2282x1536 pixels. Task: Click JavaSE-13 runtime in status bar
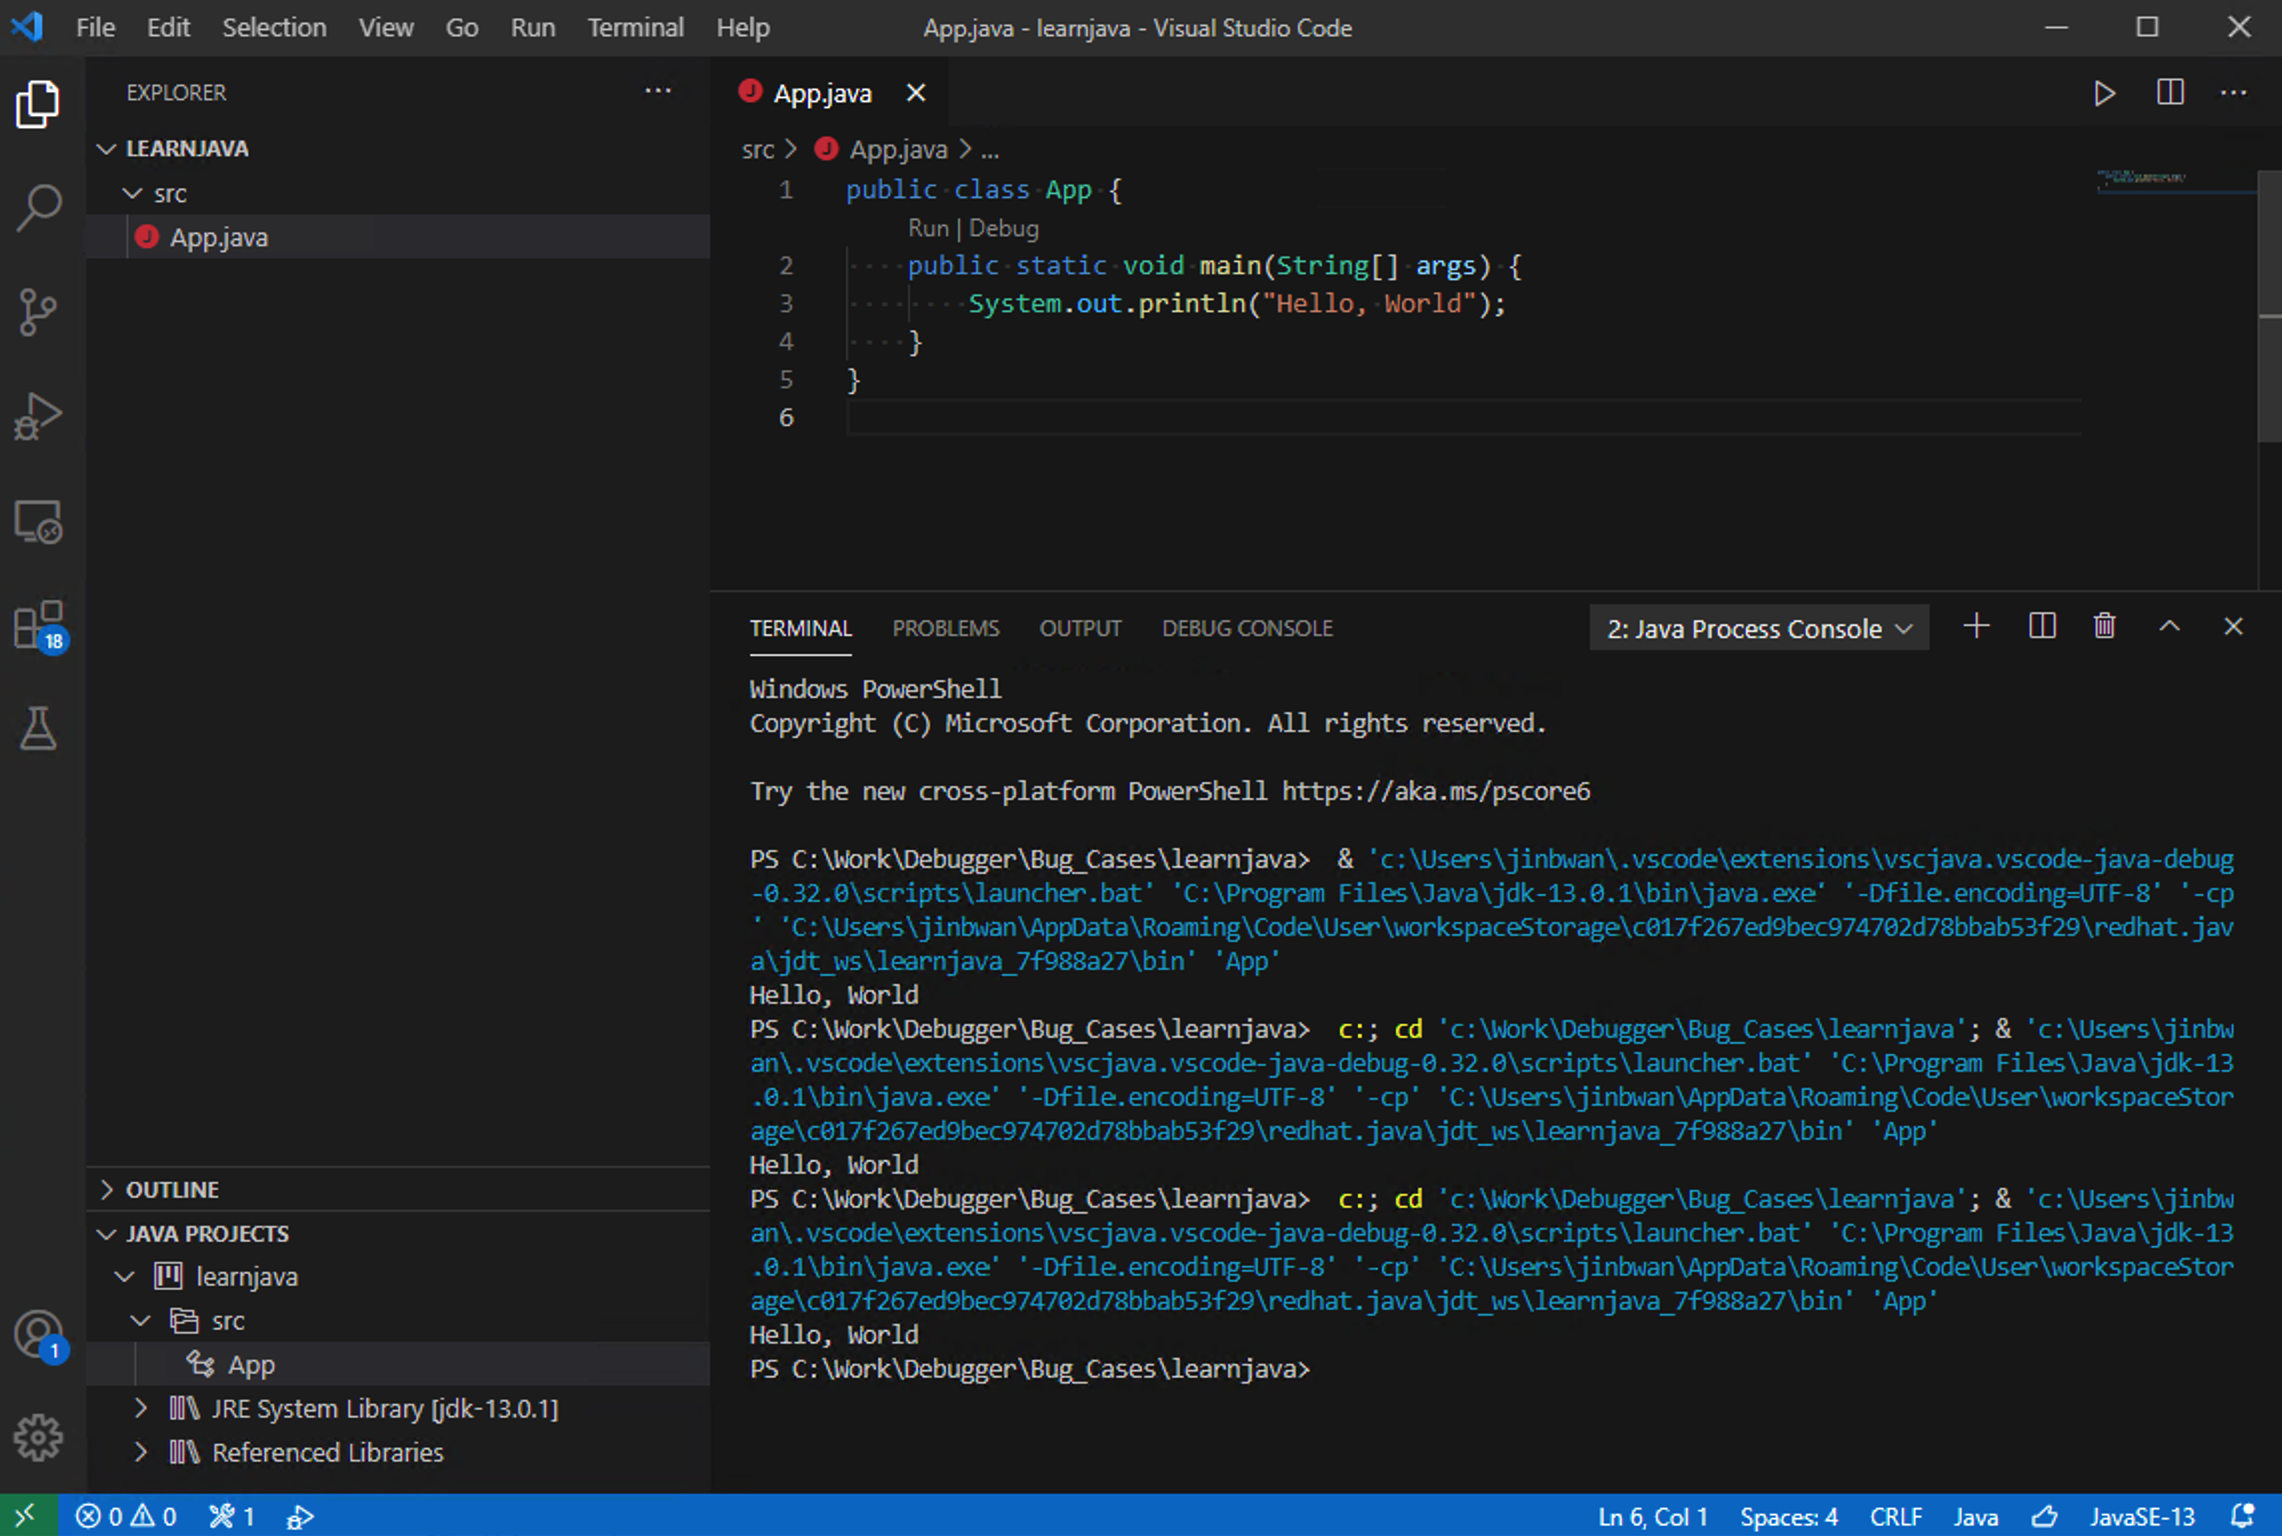coord(2142,1516)
